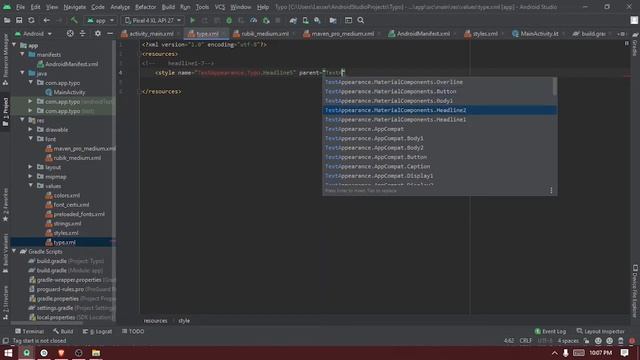Run the app with the green play icon
Viewport: 640px width, 360px height.
point(193,20)
